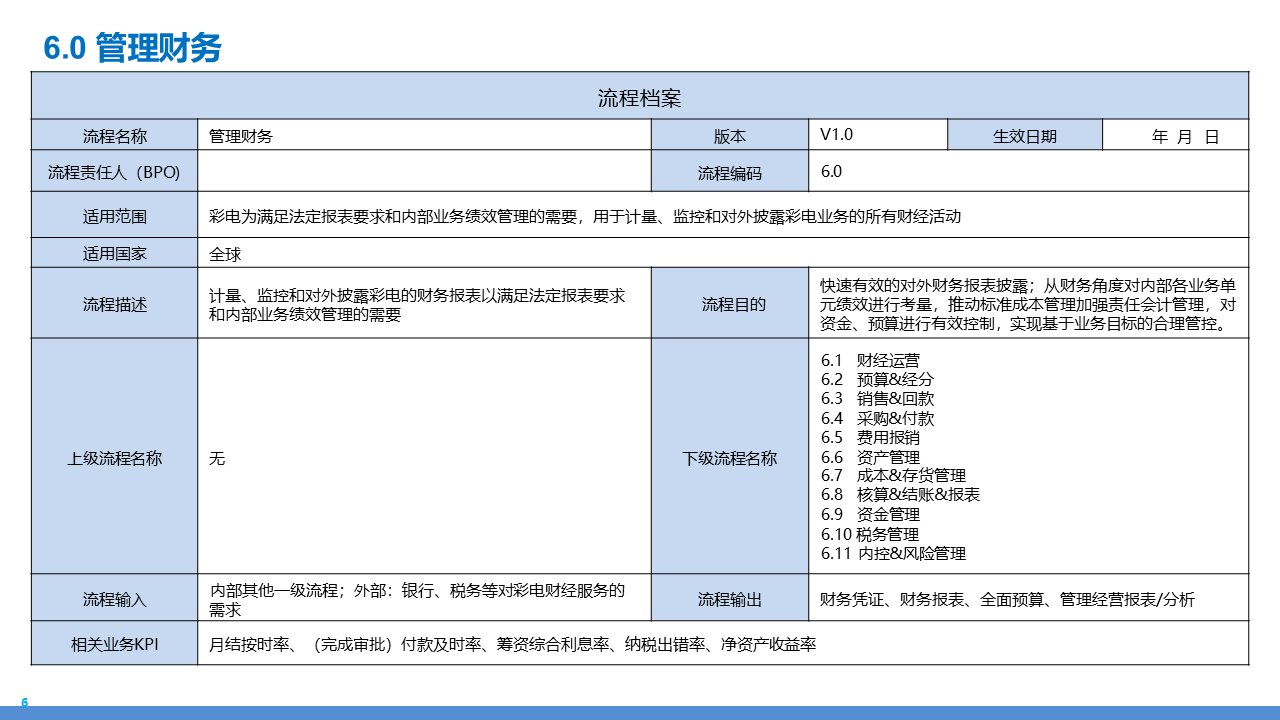
Task: Click the description text starting 计量、监控和对外披露
Action: 417,305
